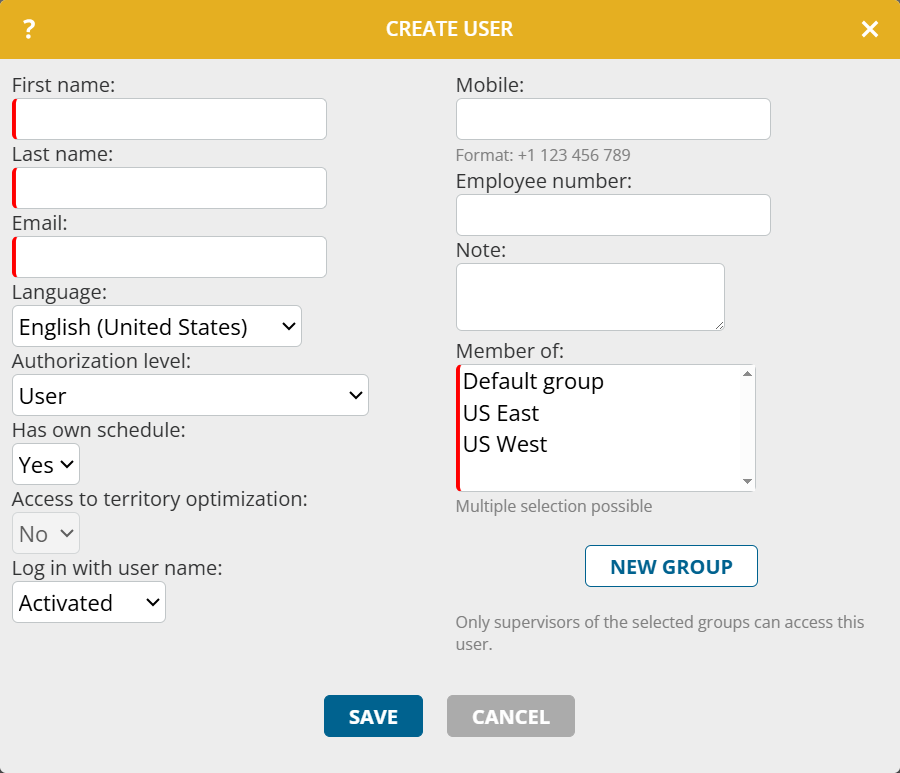Click the New Group button
Screen dimensions: 900x773
point(671,566)
